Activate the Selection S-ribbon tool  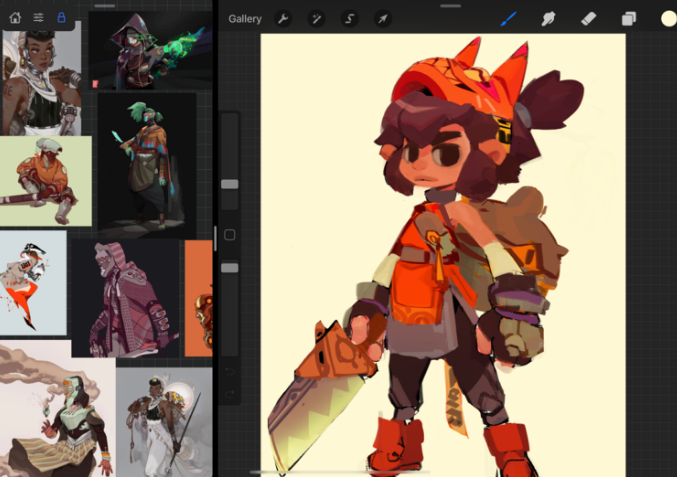(349, 19)
